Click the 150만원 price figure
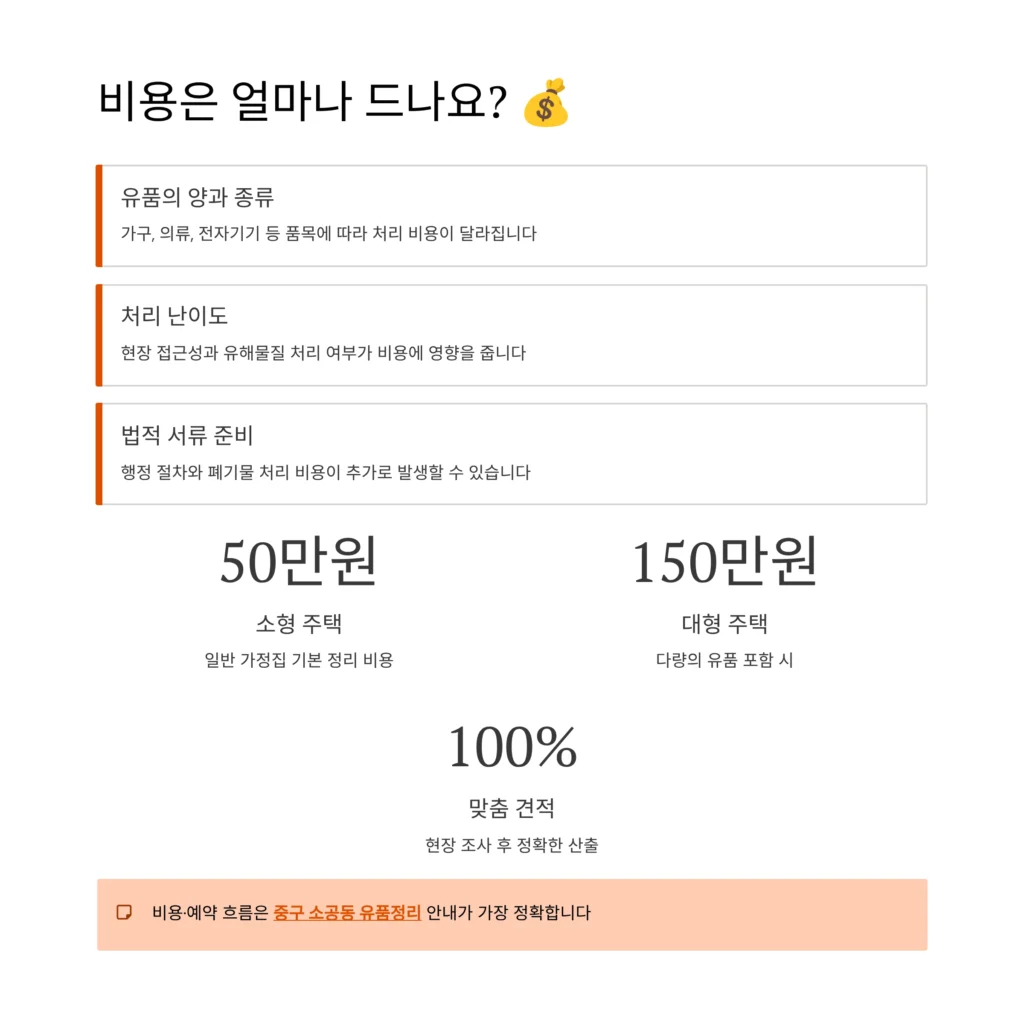Viewport: 1024px width, 1024px height. (724, 562)
